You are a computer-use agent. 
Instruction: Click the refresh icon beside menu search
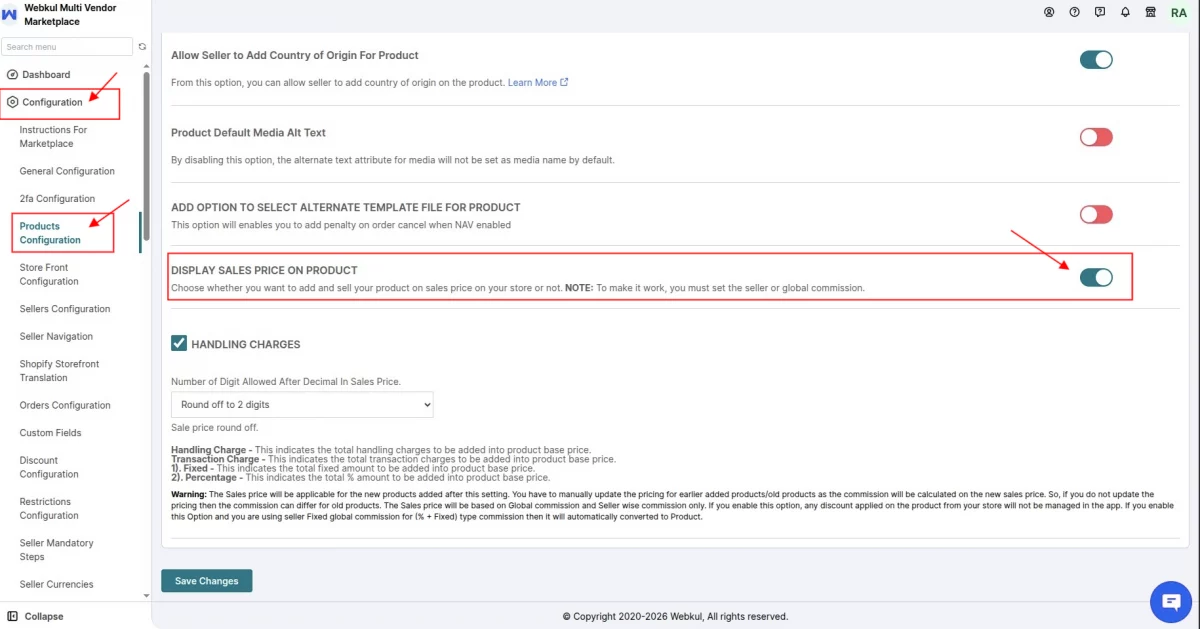tap(142, 47)
